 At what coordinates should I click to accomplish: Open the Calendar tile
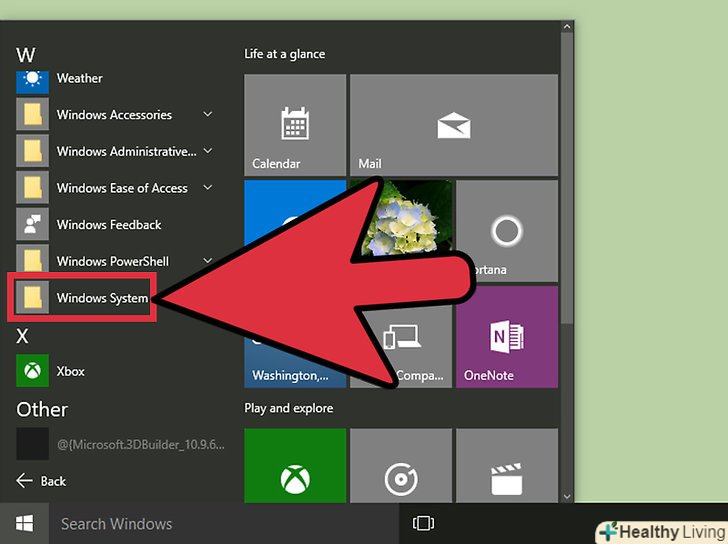point(295,125)
